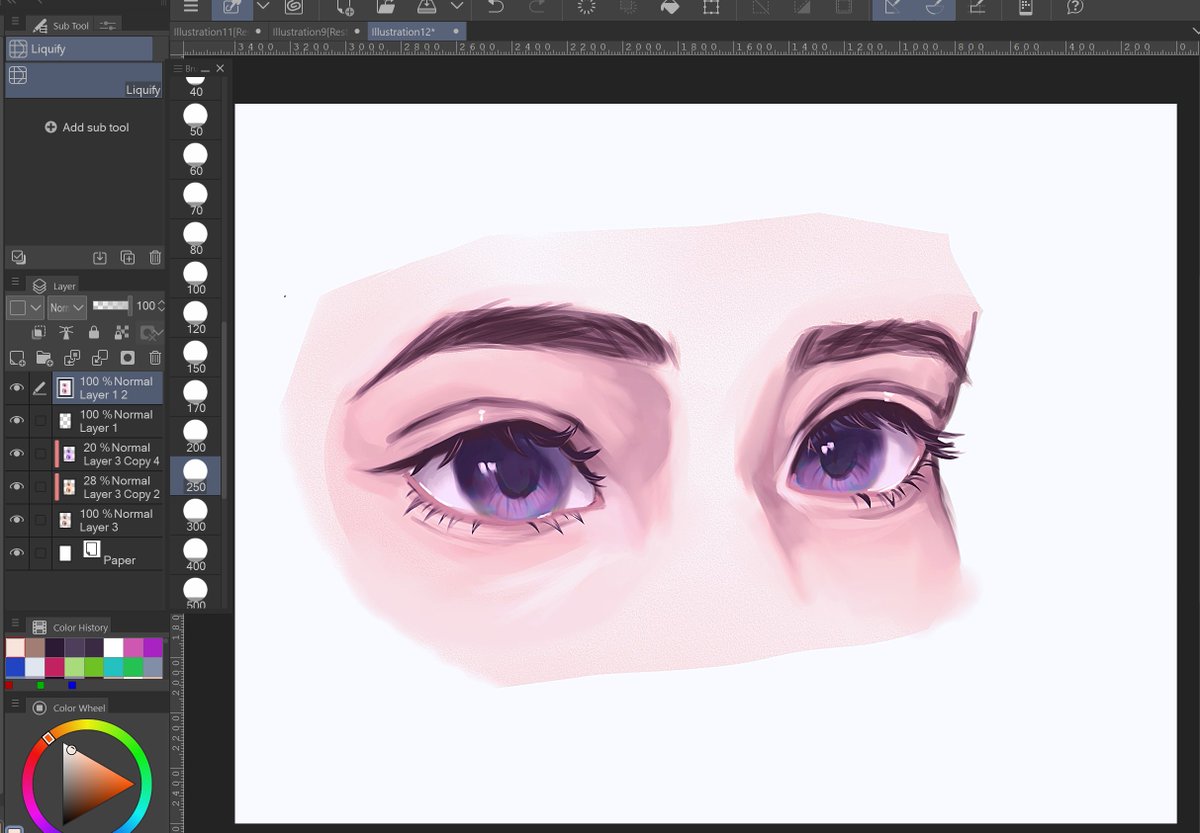Open the layer palette color dropdown
This screenshot has width=1200, height=833.
[25, 307]
